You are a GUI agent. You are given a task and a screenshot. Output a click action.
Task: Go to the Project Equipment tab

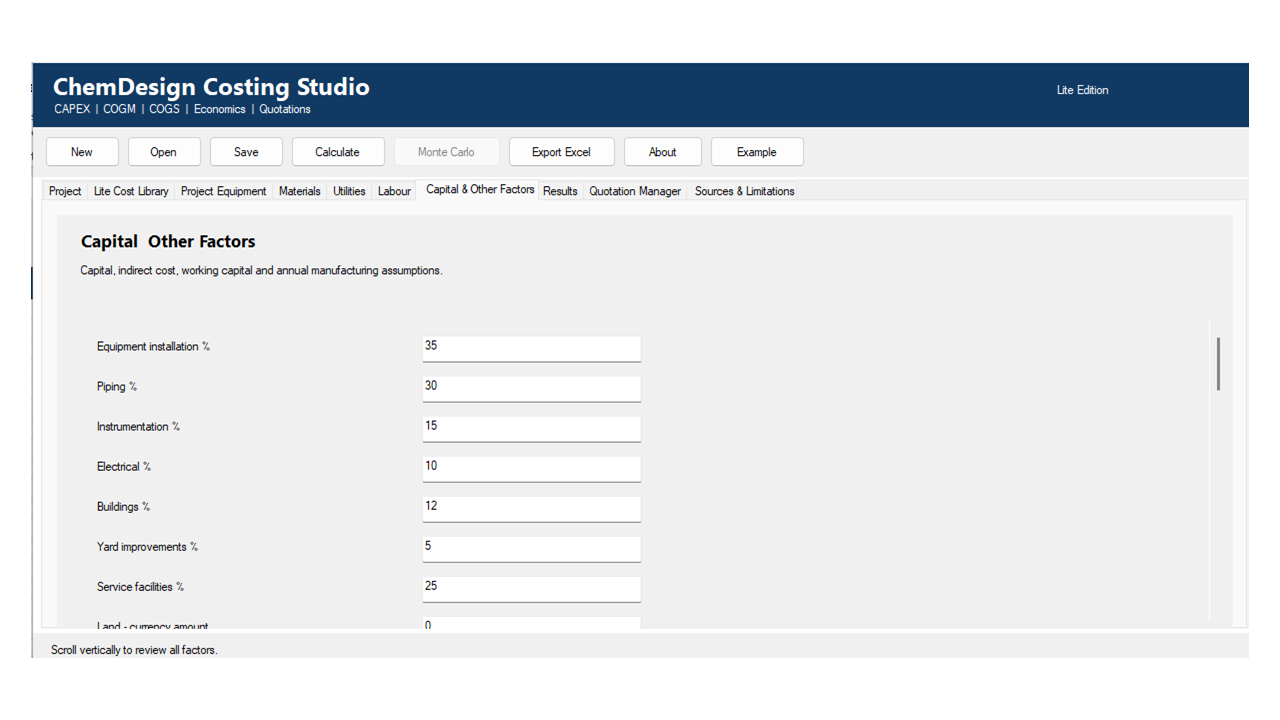224,191
